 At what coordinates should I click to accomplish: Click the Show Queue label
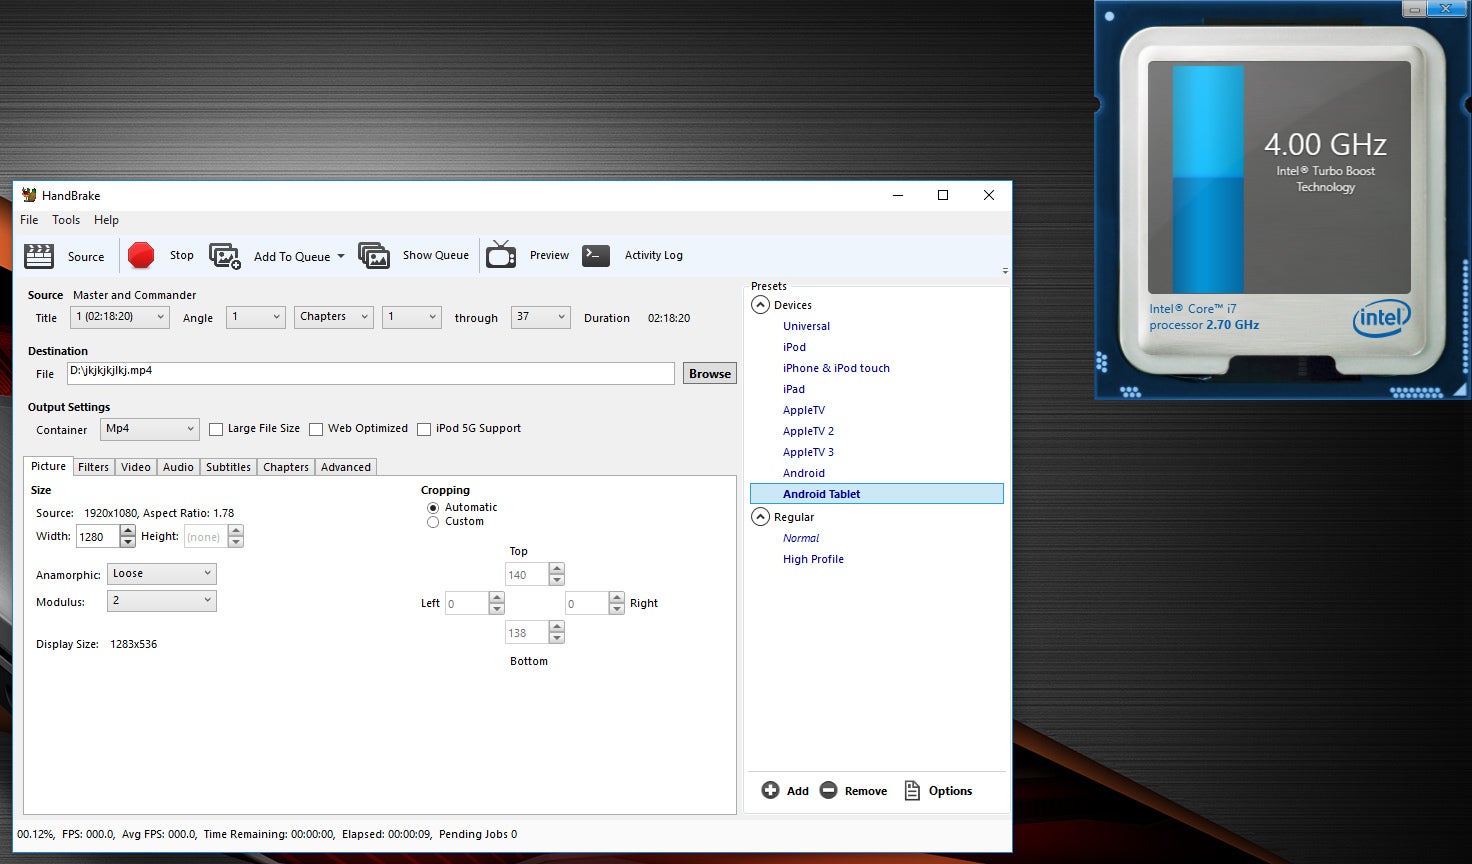point(436,255)
